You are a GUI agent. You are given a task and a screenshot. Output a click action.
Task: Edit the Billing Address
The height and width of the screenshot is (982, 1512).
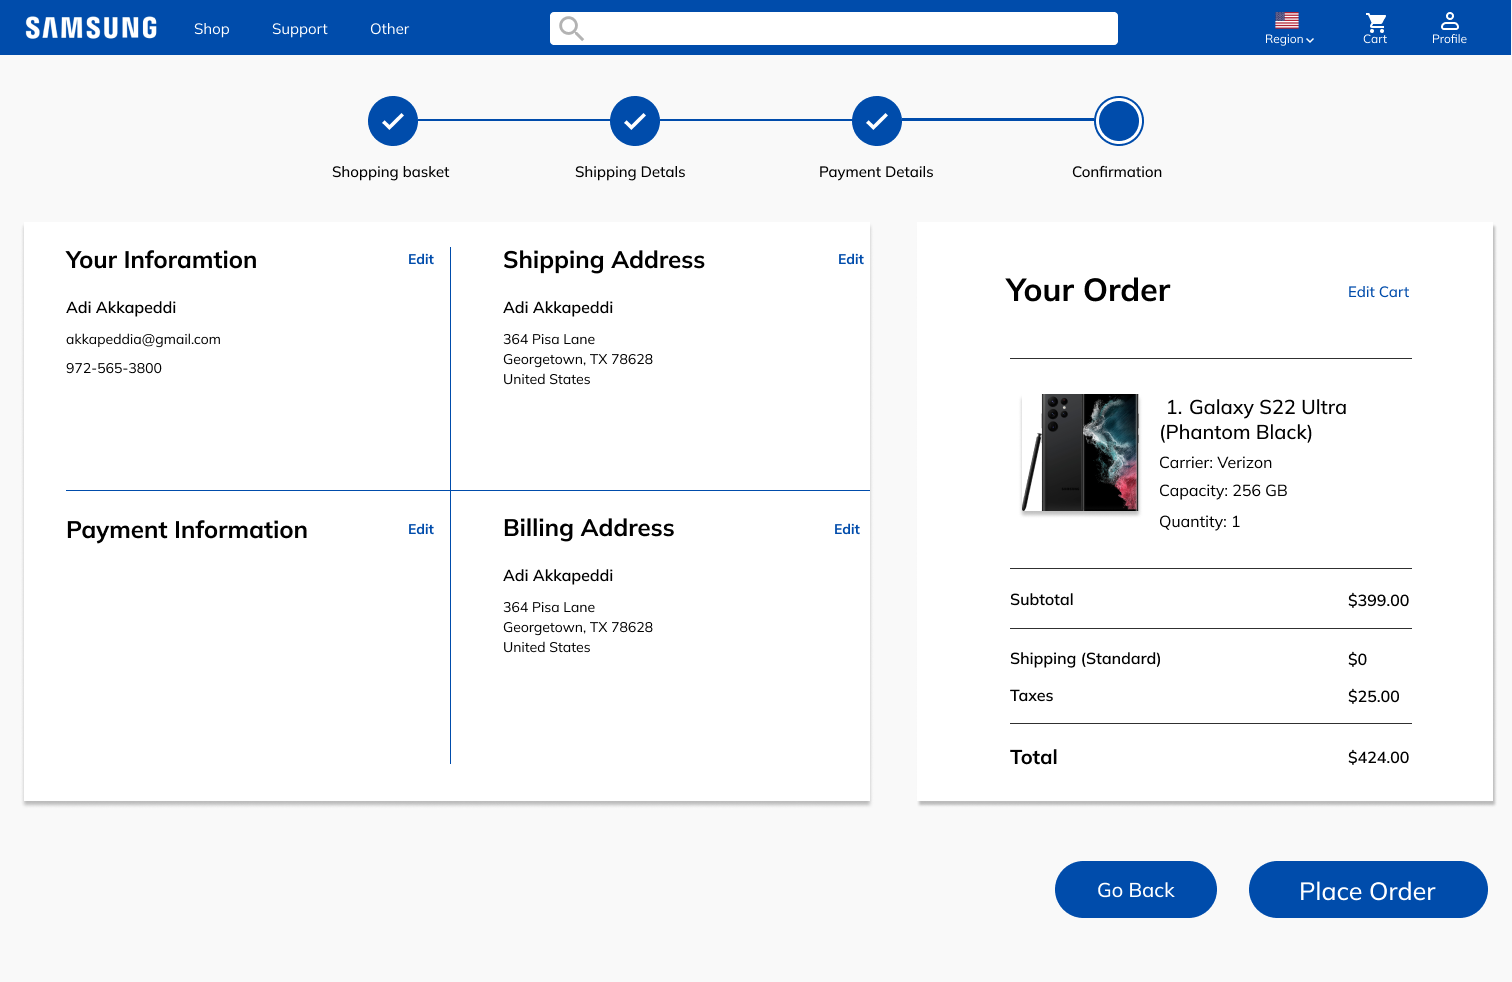coord(847,529)
